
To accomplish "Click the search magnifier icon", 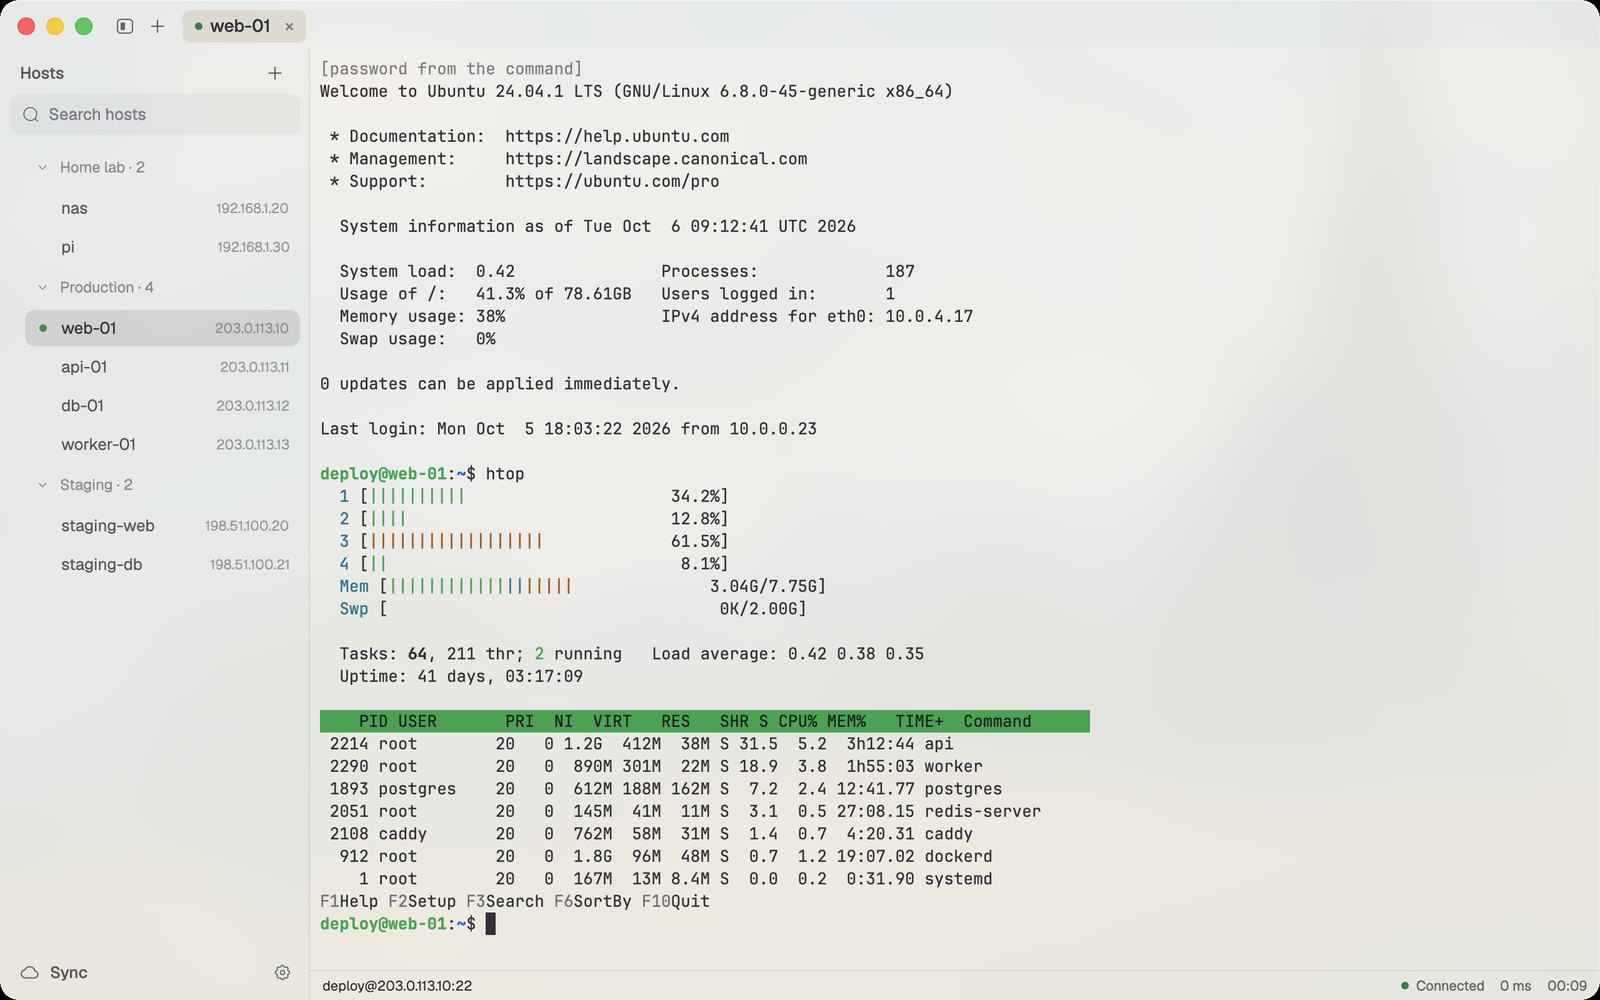I will [x=31, y=114].
